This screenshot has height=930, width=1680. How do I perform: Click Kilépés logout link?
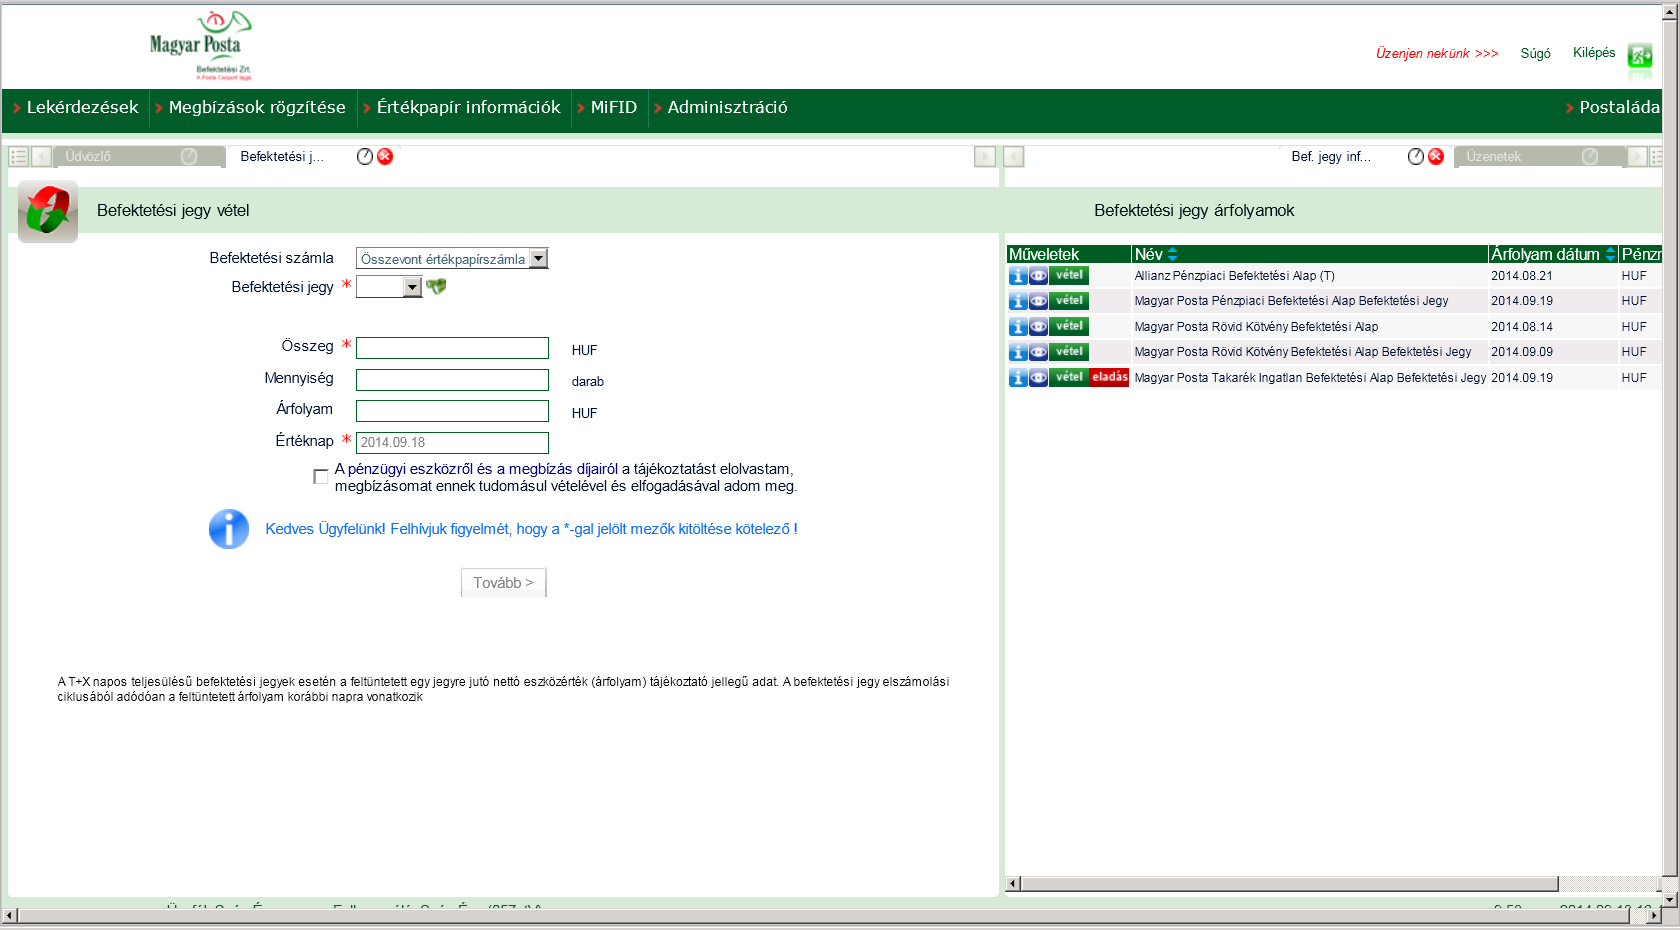[x=1594, y=53]
